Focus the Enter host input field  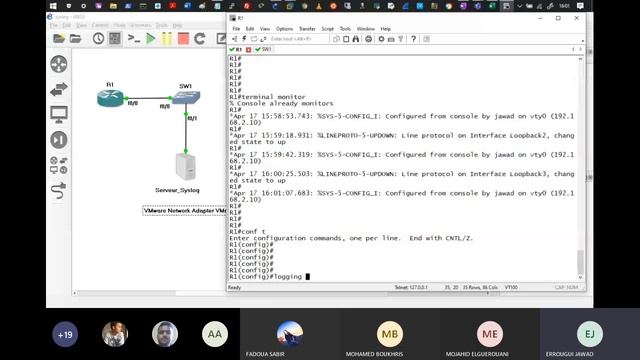pyautogui.click(x=298, y=39)
